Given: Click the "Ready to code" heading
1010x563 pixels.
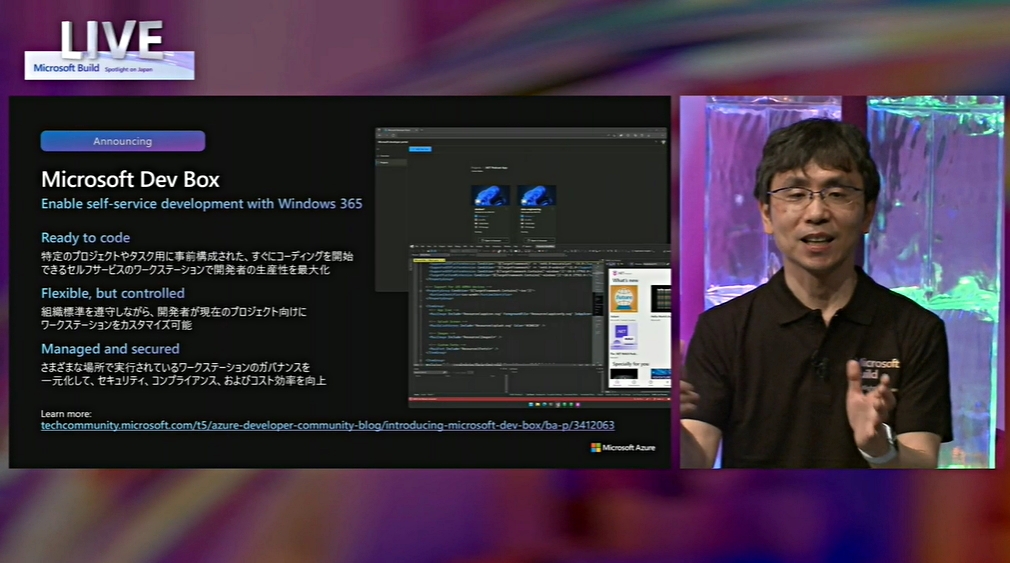Looking at the screenshot, I should point(86,238).
